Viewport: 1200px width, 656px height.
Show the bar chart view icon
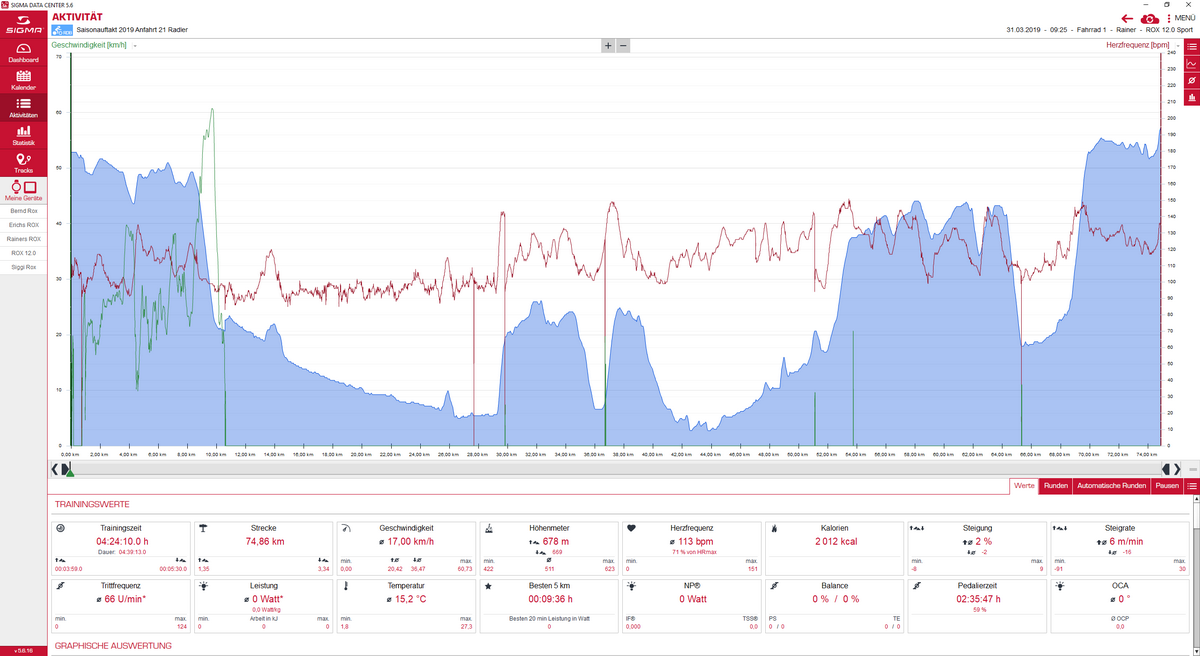(x=1191, y=97)
